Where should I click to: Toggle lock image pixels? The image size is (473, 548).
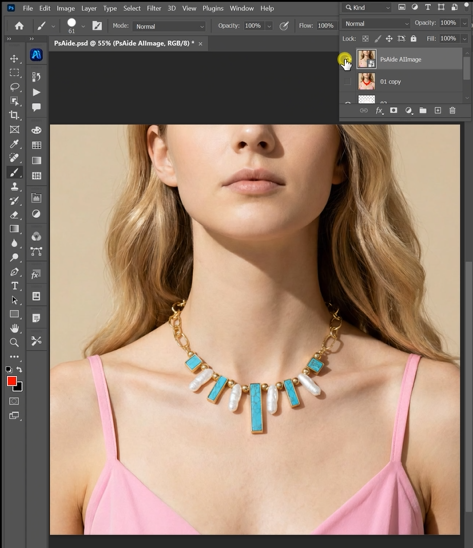pyautogui.click(x=378, y=38)
